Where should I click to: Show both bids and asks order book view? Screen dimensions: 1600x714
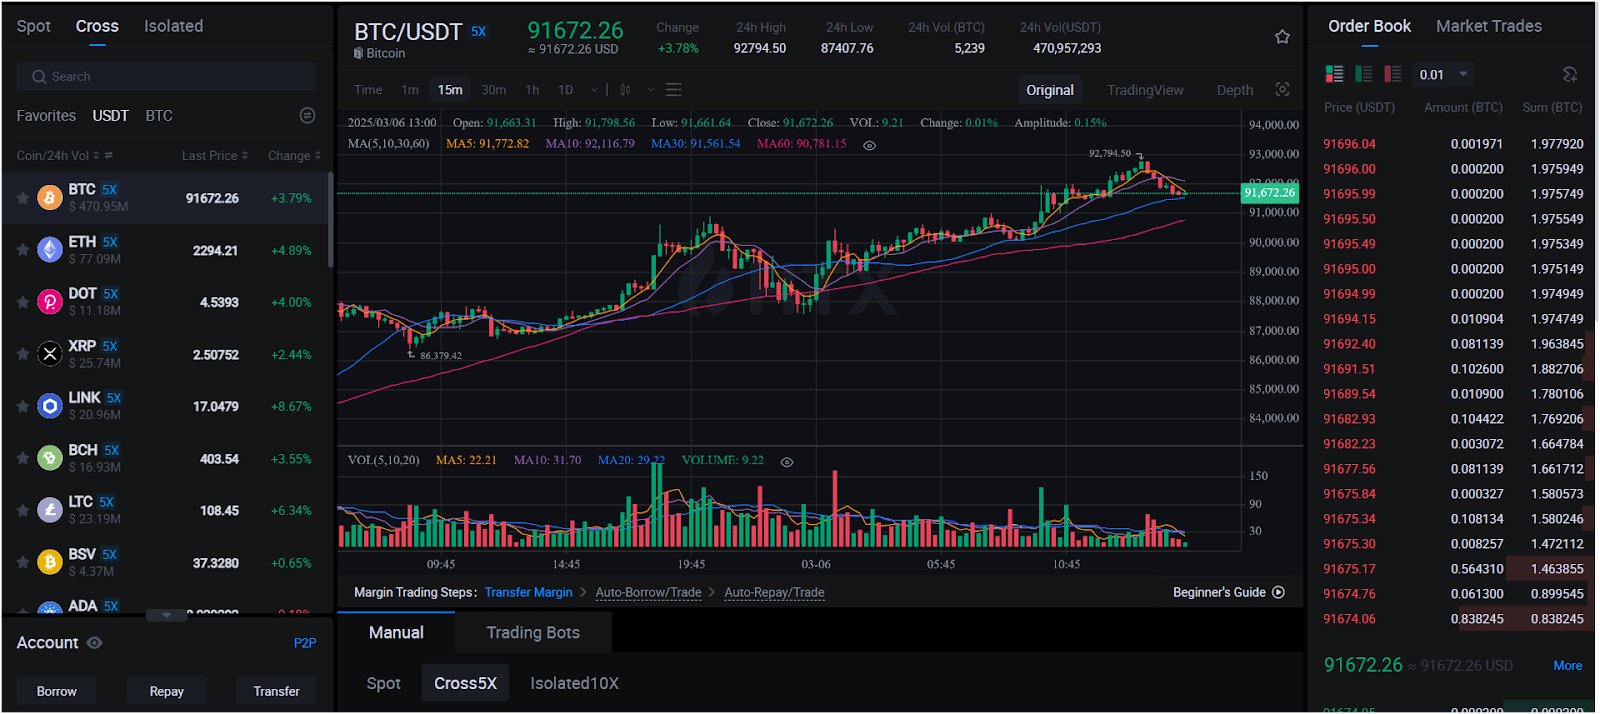pyautogui.click(x=1334, y=74)
